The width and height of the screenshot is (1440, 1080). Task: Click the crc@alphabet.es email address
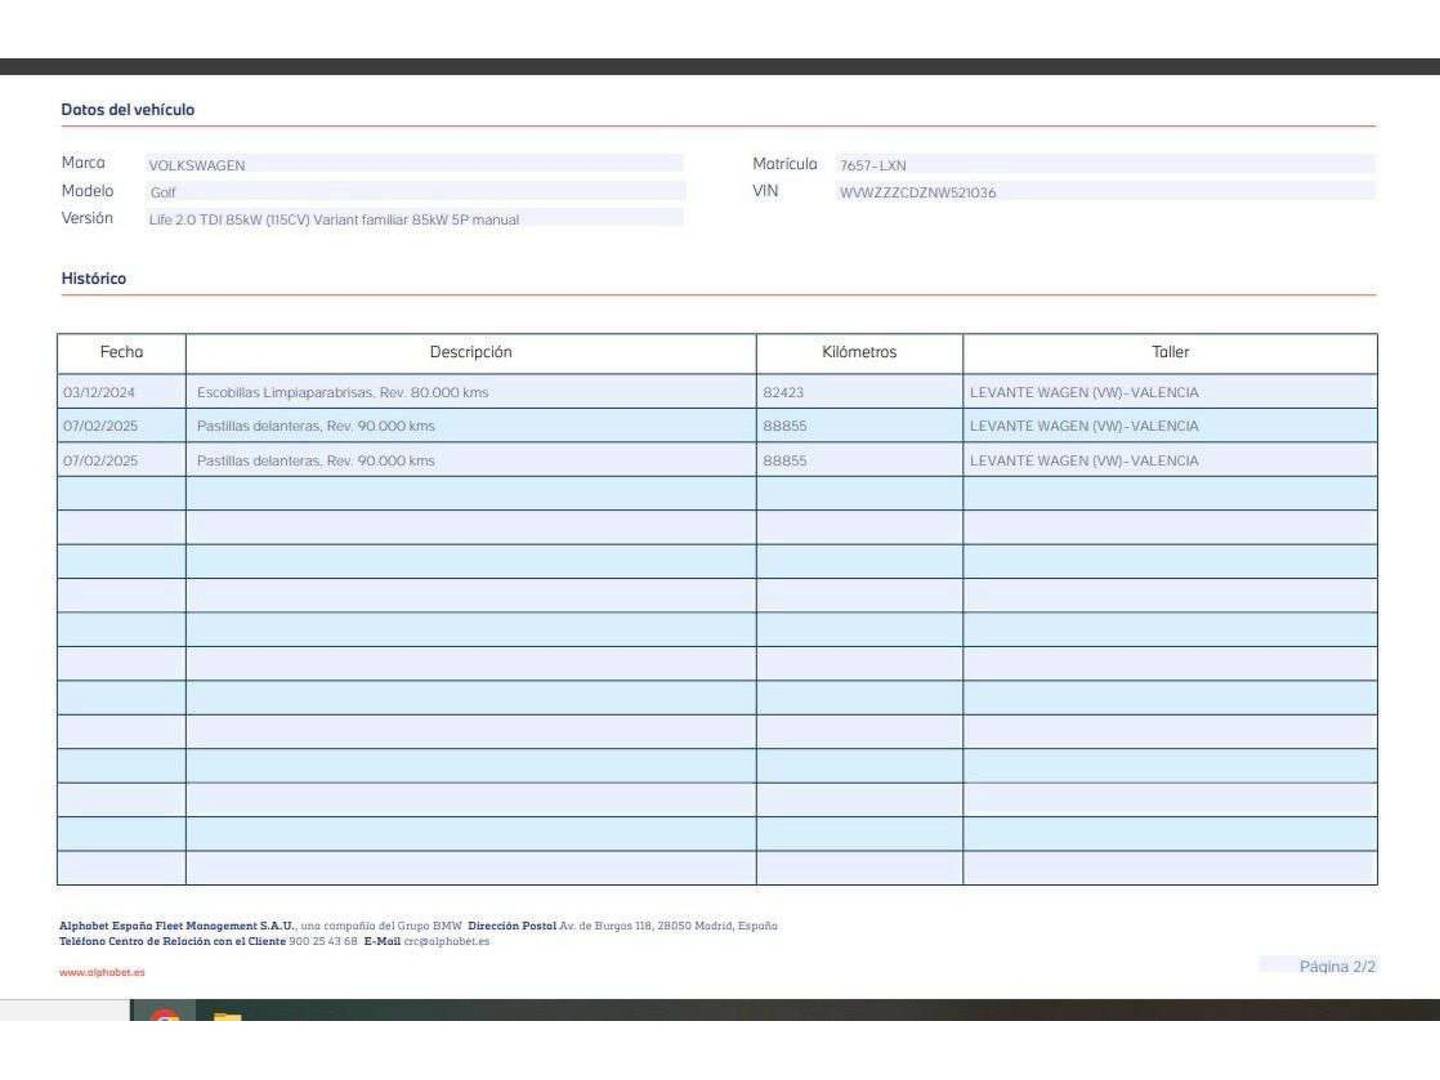click(447, 941)
